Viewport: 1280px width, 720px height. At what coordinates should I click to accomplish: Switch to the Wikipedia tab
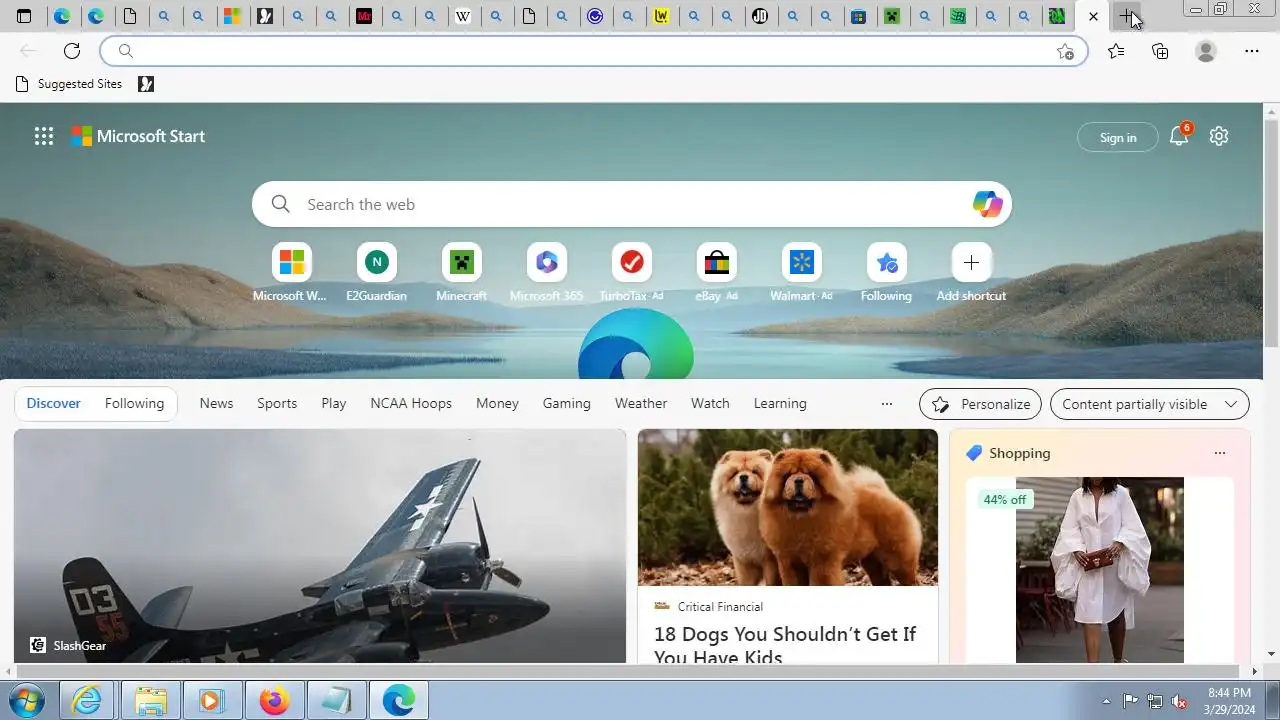point(463,16)
